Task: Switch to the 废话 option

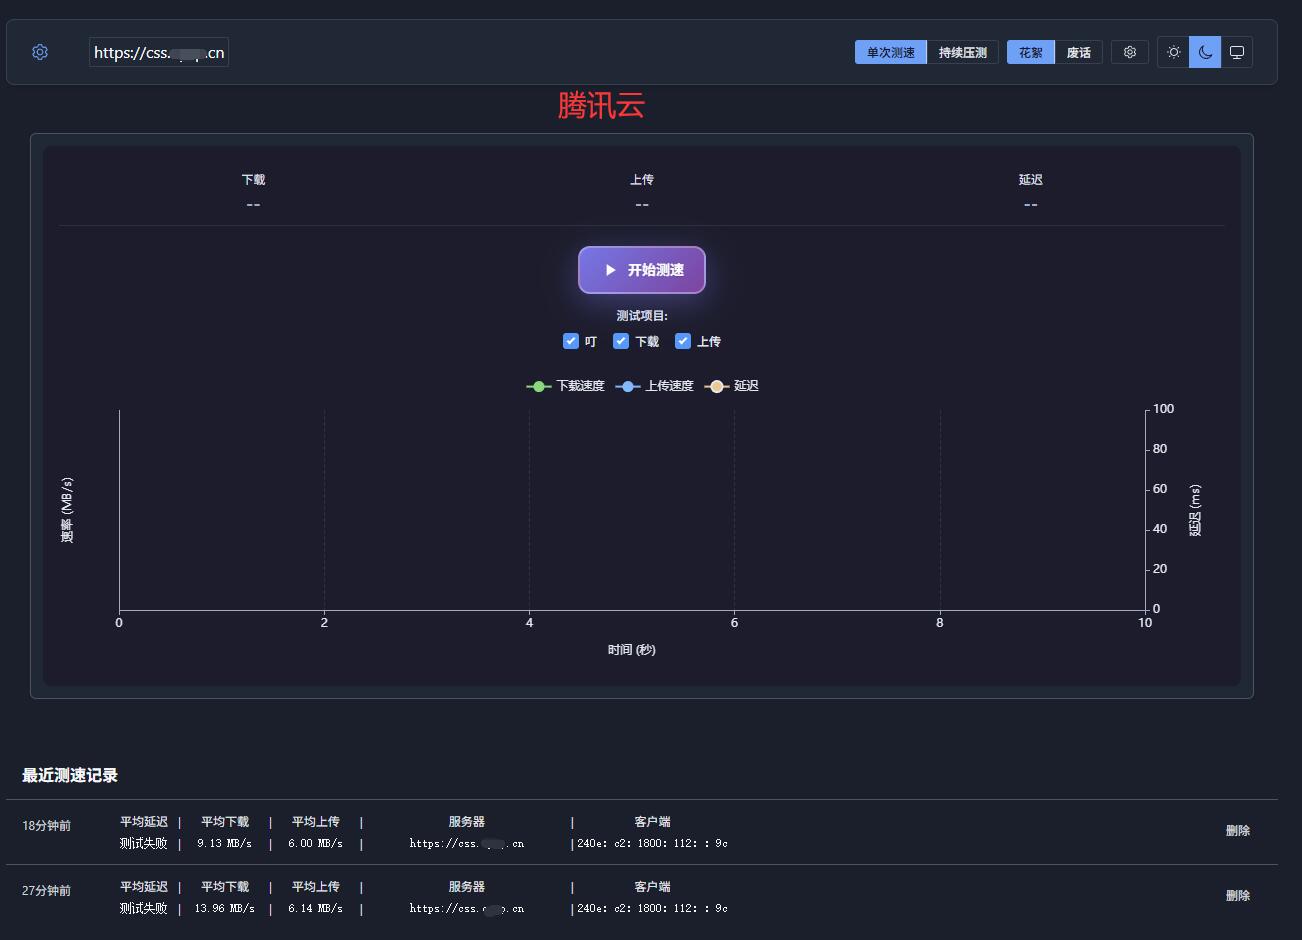Action: (x=1078, y=52)
